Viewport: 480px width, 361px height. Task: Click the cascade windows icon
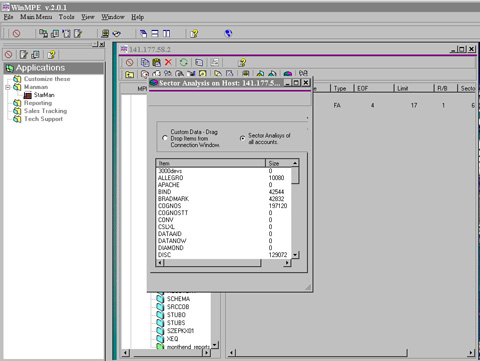coord(143,33)
